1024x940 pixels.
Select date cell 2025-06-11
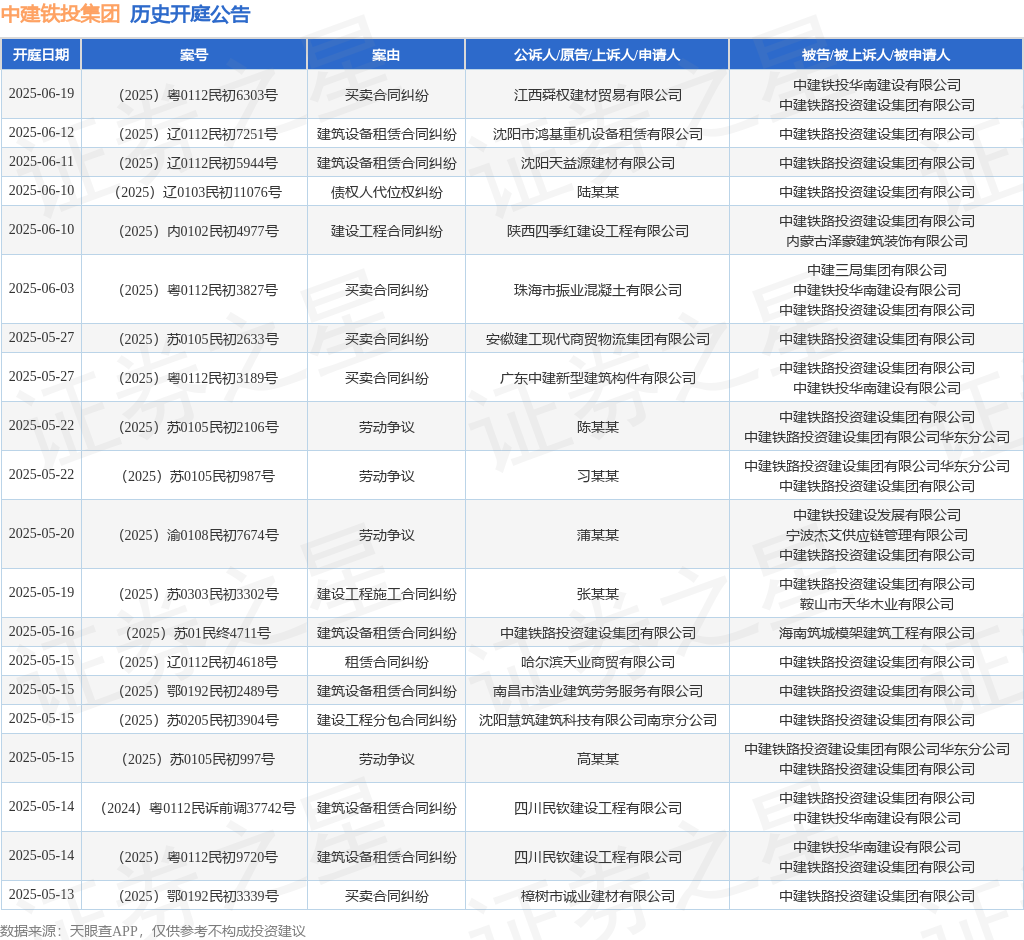[x=41, y=161]
